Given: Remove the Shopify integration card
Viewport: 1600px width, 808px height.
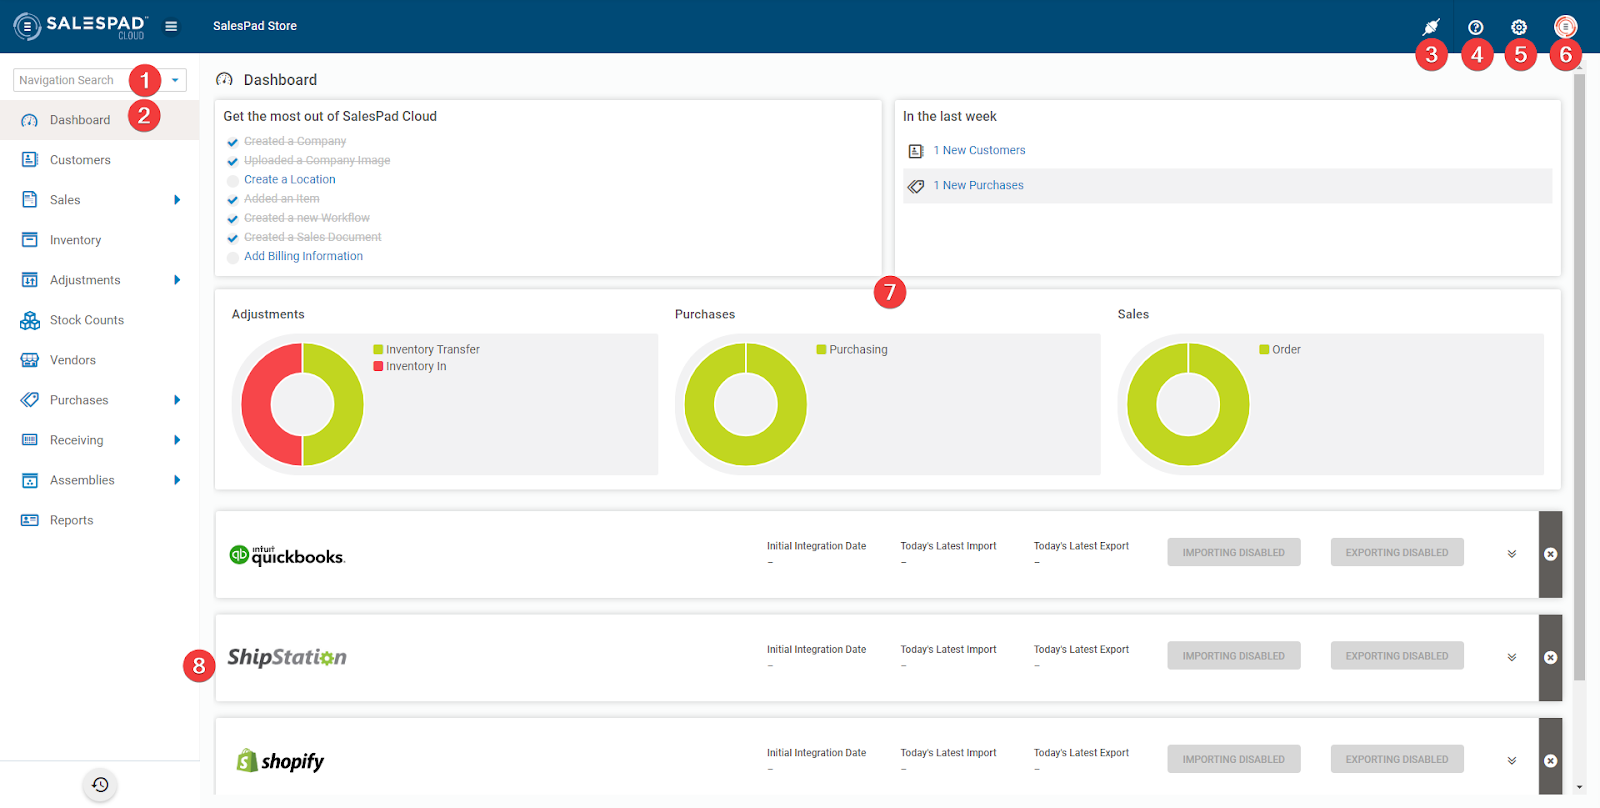Looking at the screenshot, I should [1550, 760].
